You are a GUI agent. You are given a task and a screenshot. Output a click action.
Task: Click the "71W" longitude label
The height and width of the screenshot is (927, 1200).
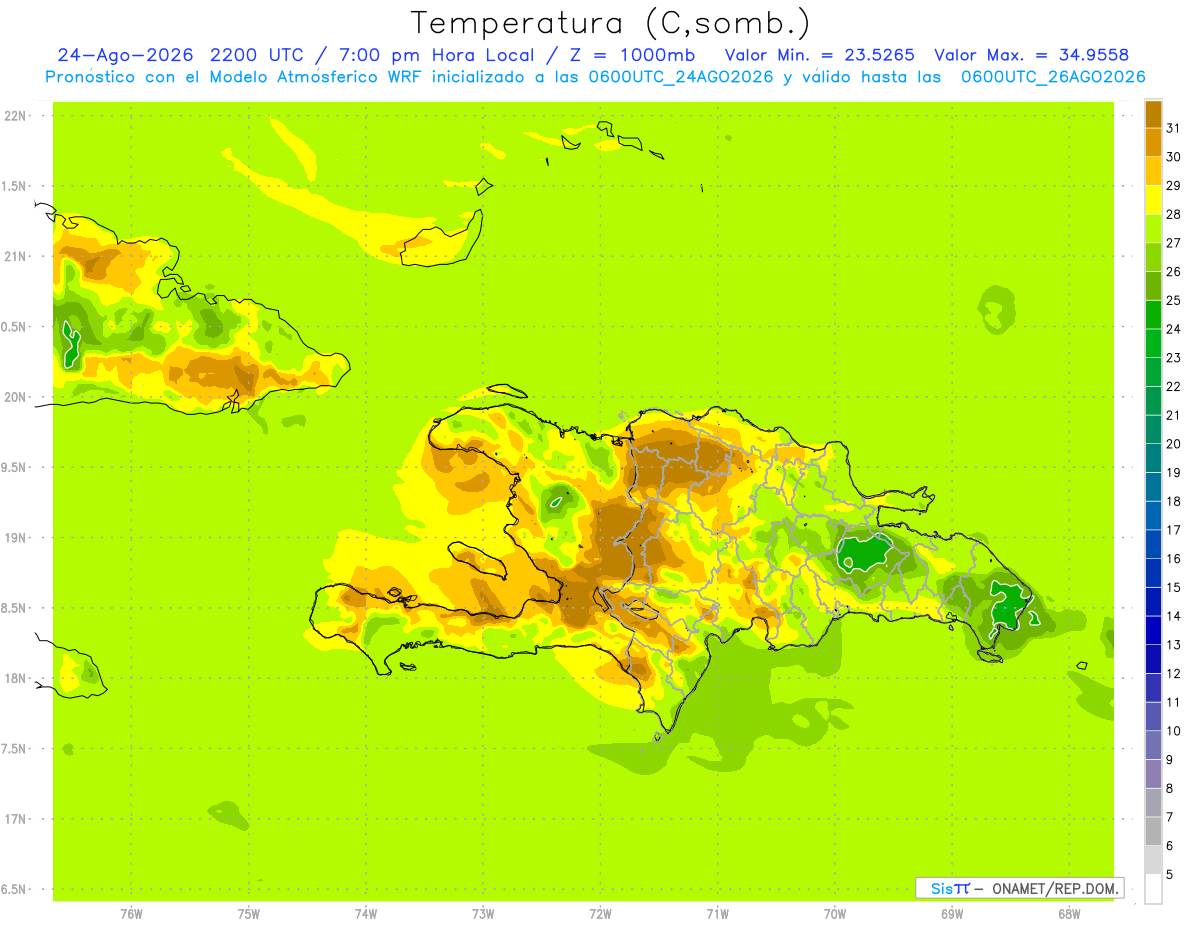click(x=717, y=914)
